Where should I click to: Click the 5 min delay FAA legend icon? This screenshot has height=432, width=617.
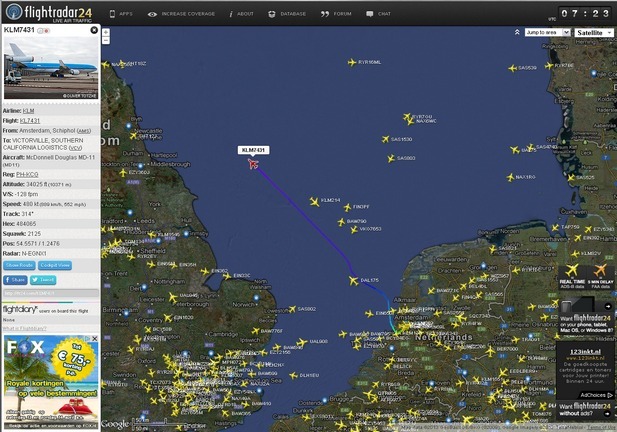(x=600, y=271)
